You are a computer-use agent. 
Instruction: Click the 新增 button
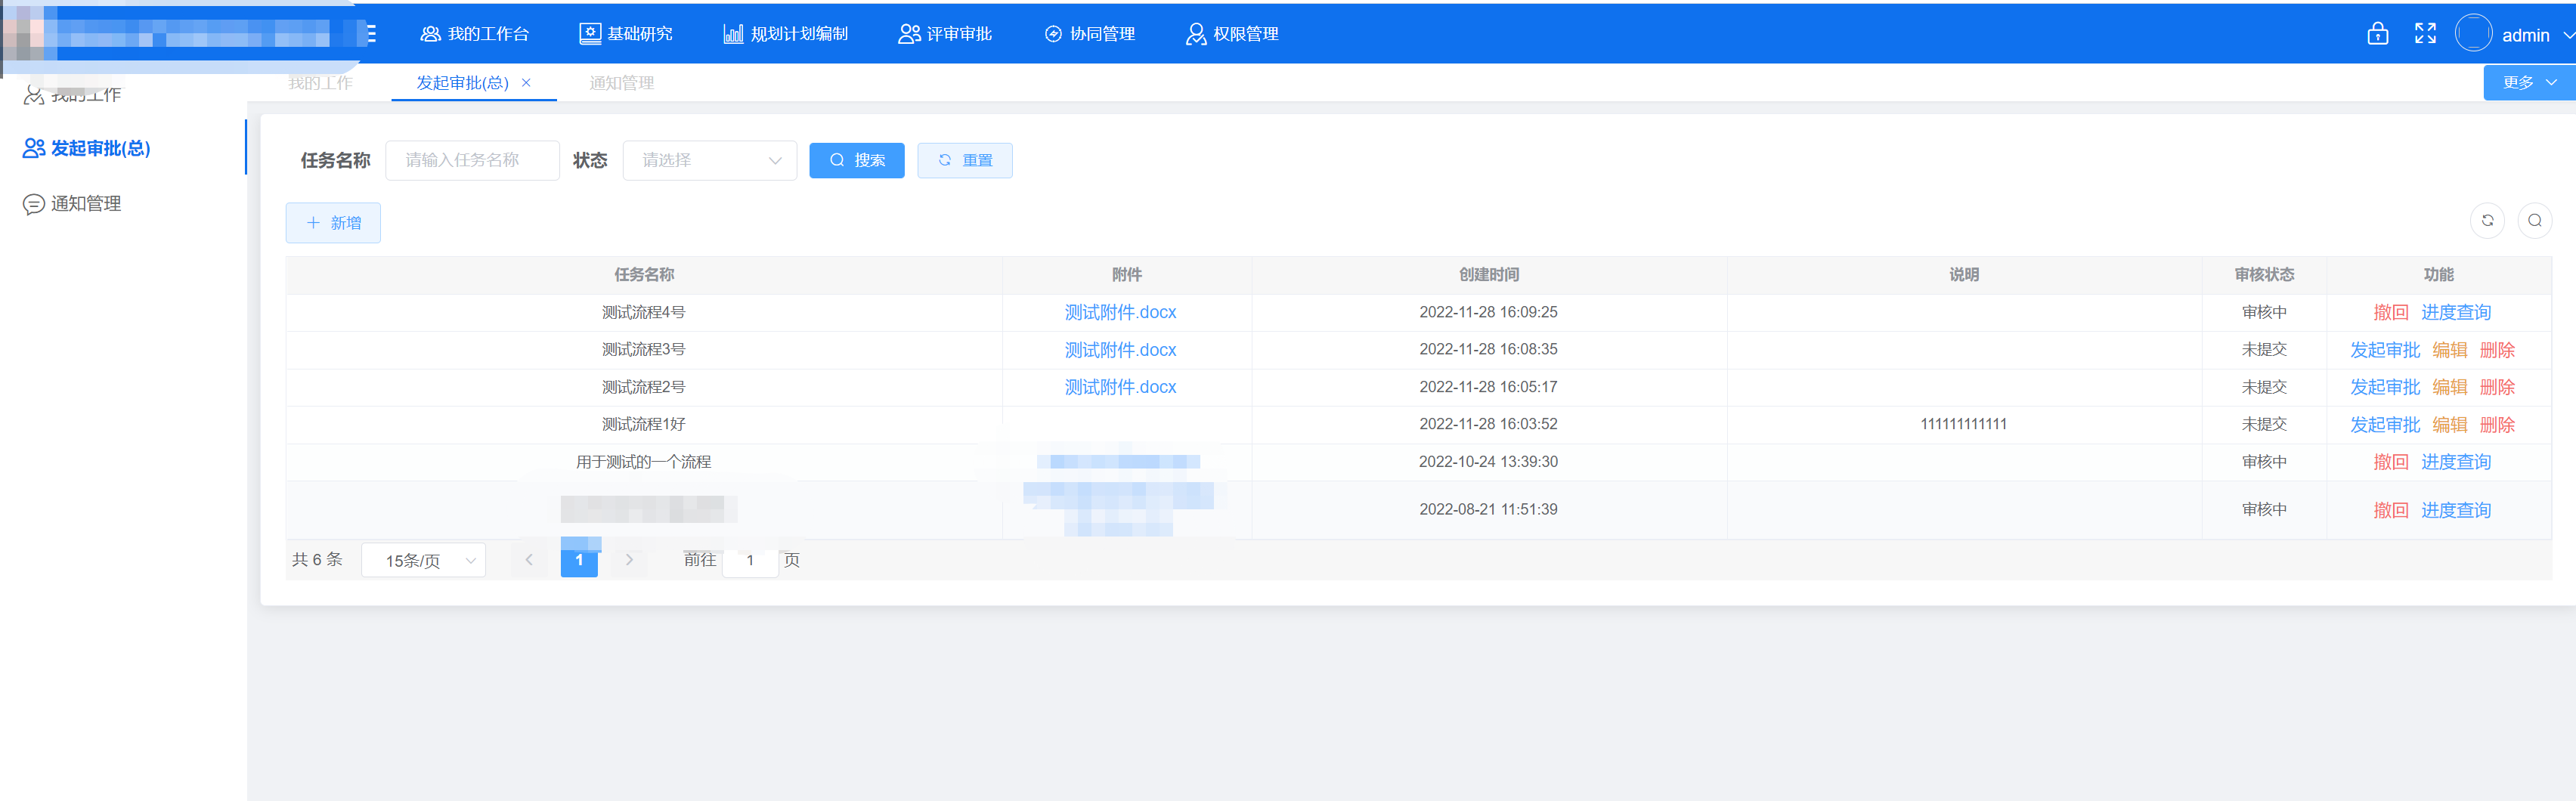tap(333, 223)
